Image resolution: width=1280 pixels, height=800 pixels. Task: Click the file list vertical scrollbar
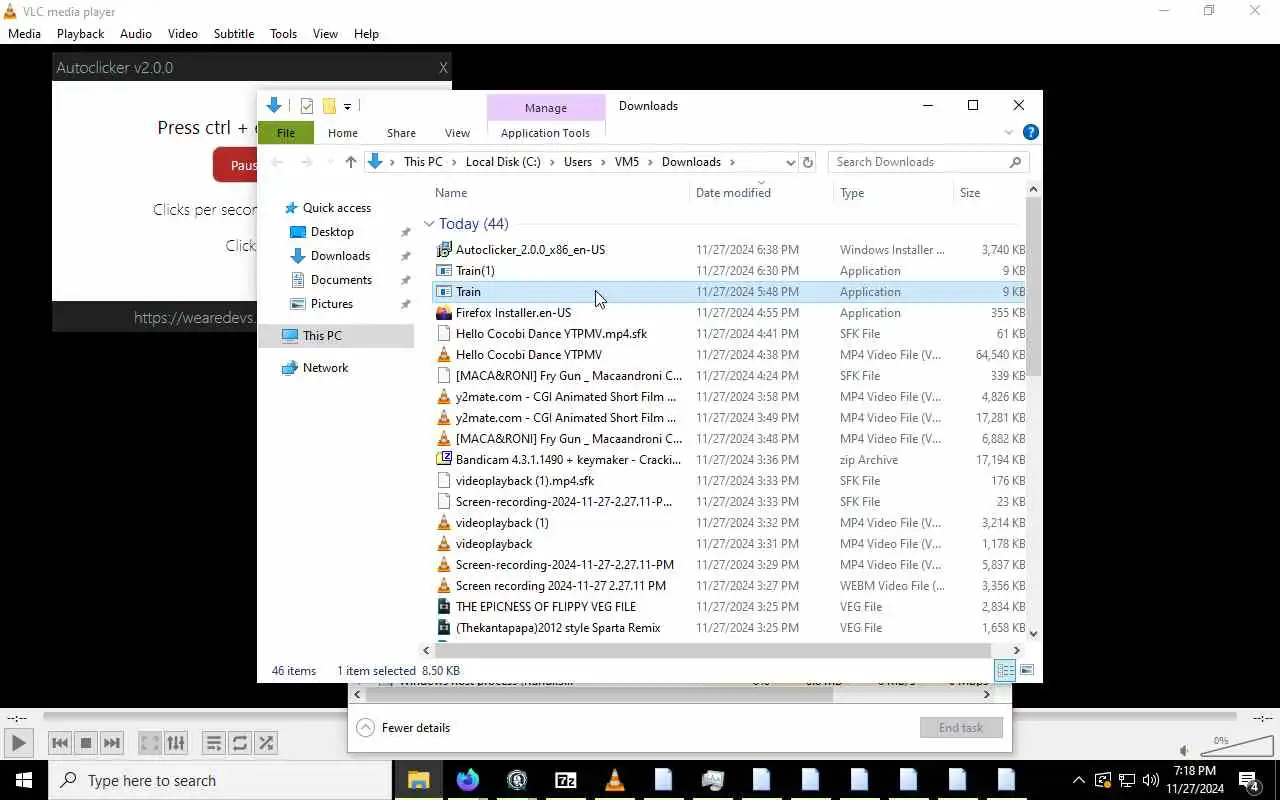[x=1033, y=285]
